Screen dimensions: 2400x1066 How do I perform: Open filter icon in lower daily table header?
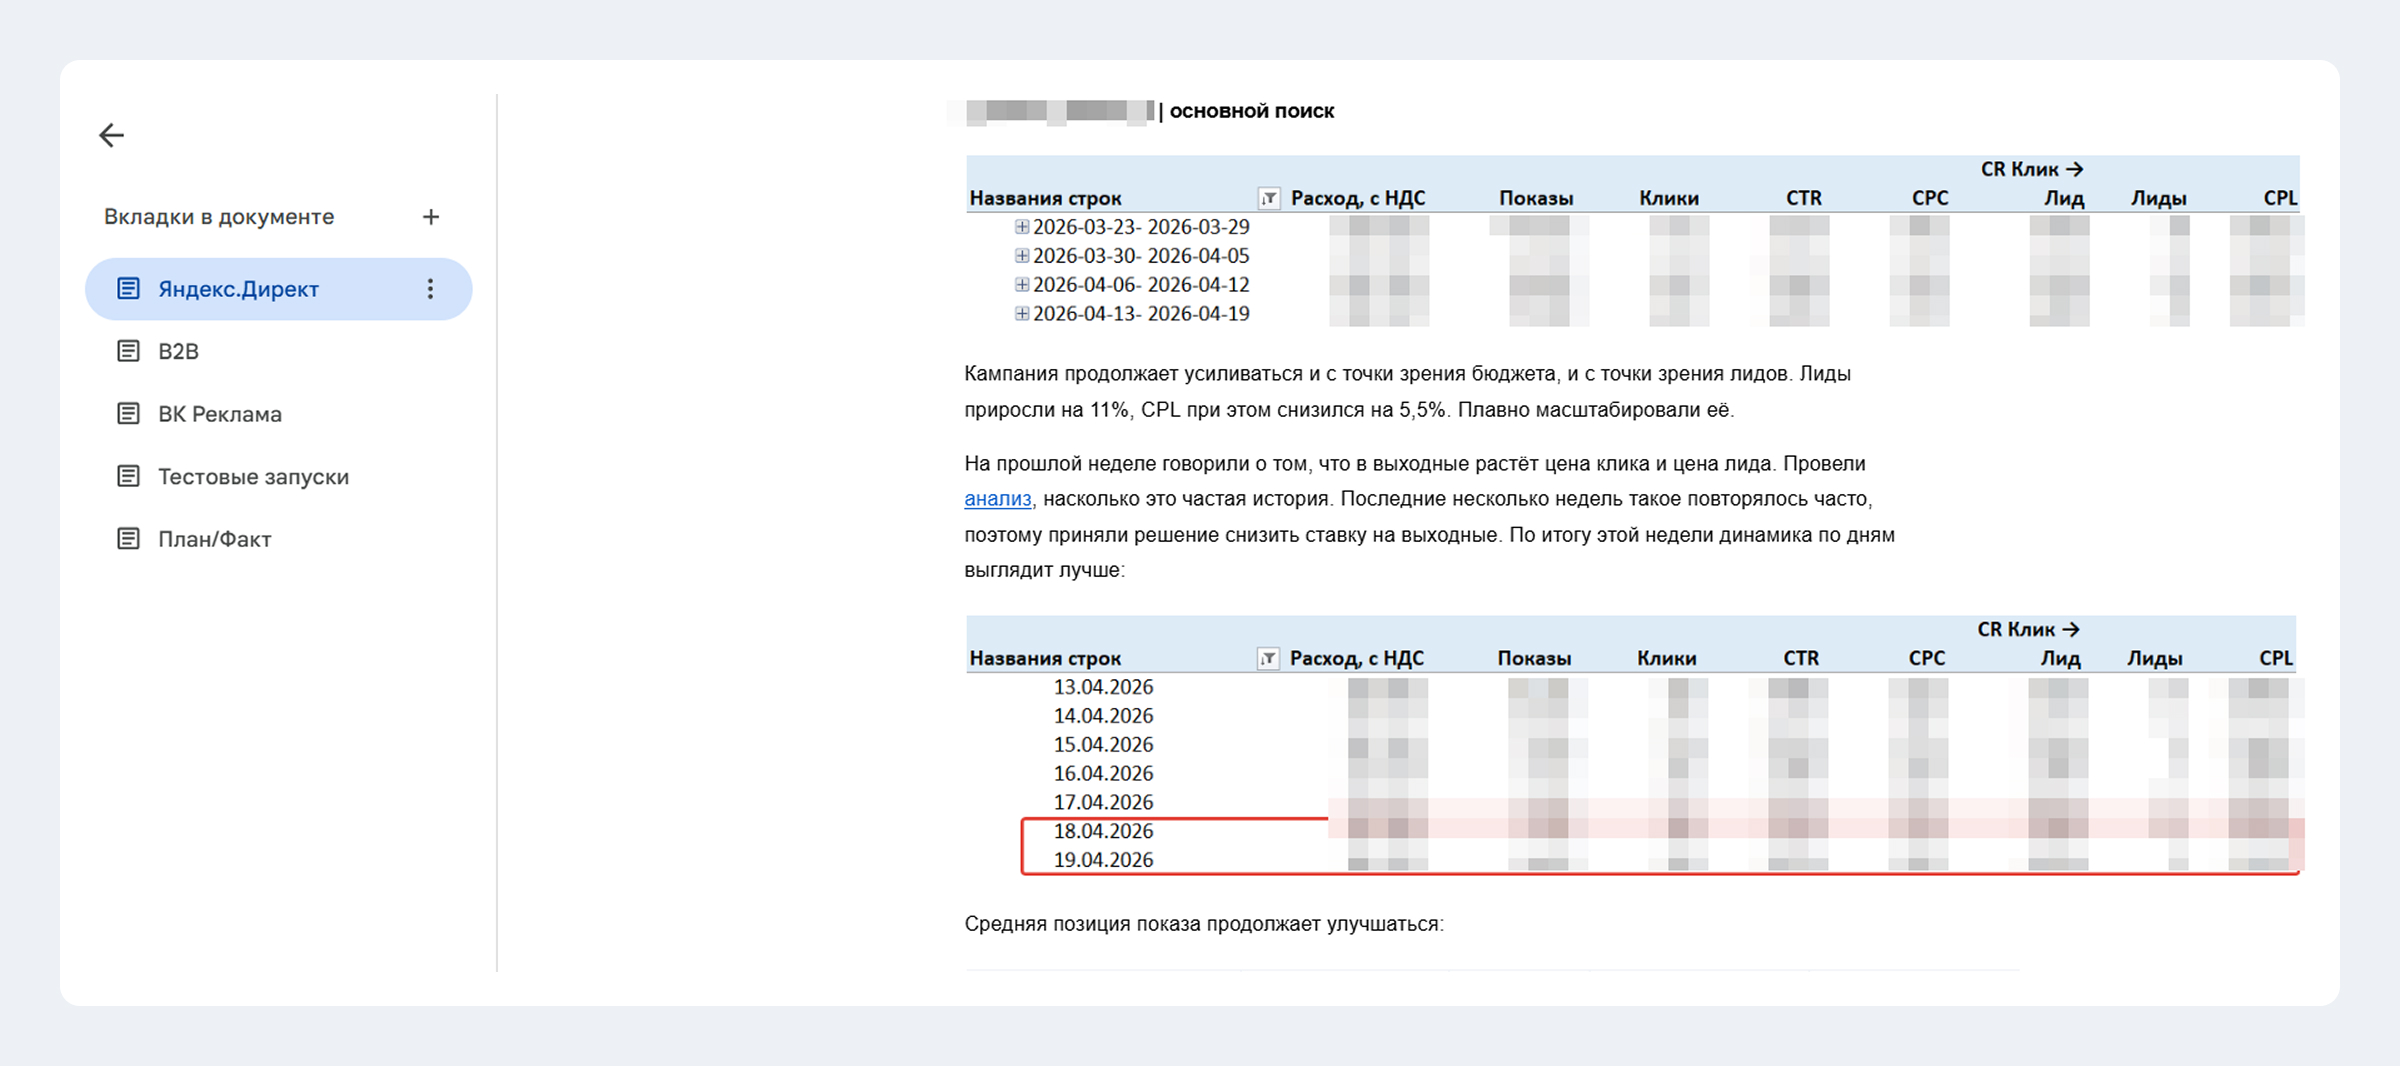pos(1268,658)
